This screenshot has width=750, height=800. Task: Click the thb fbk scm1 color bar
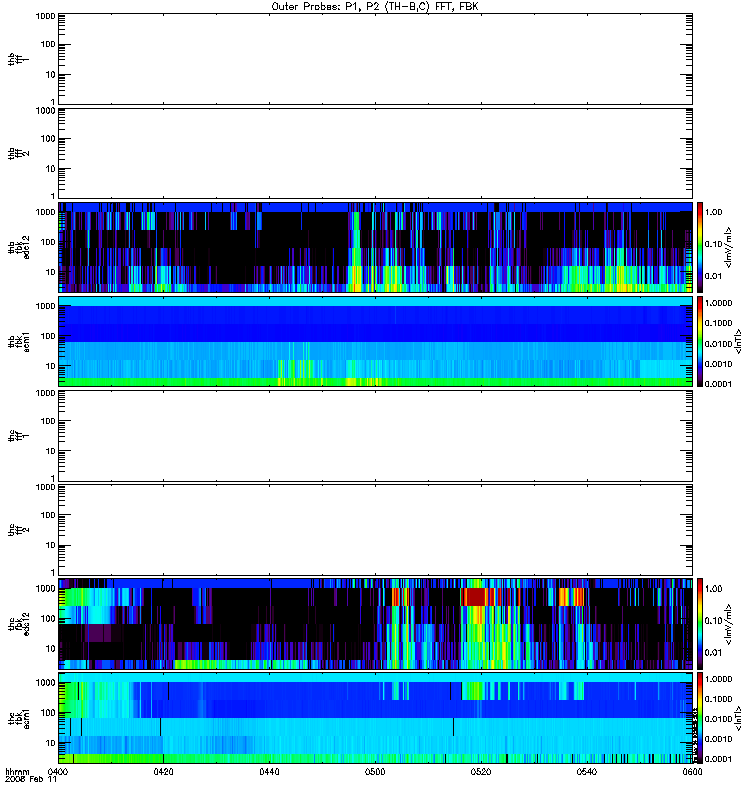click(700, 341)
